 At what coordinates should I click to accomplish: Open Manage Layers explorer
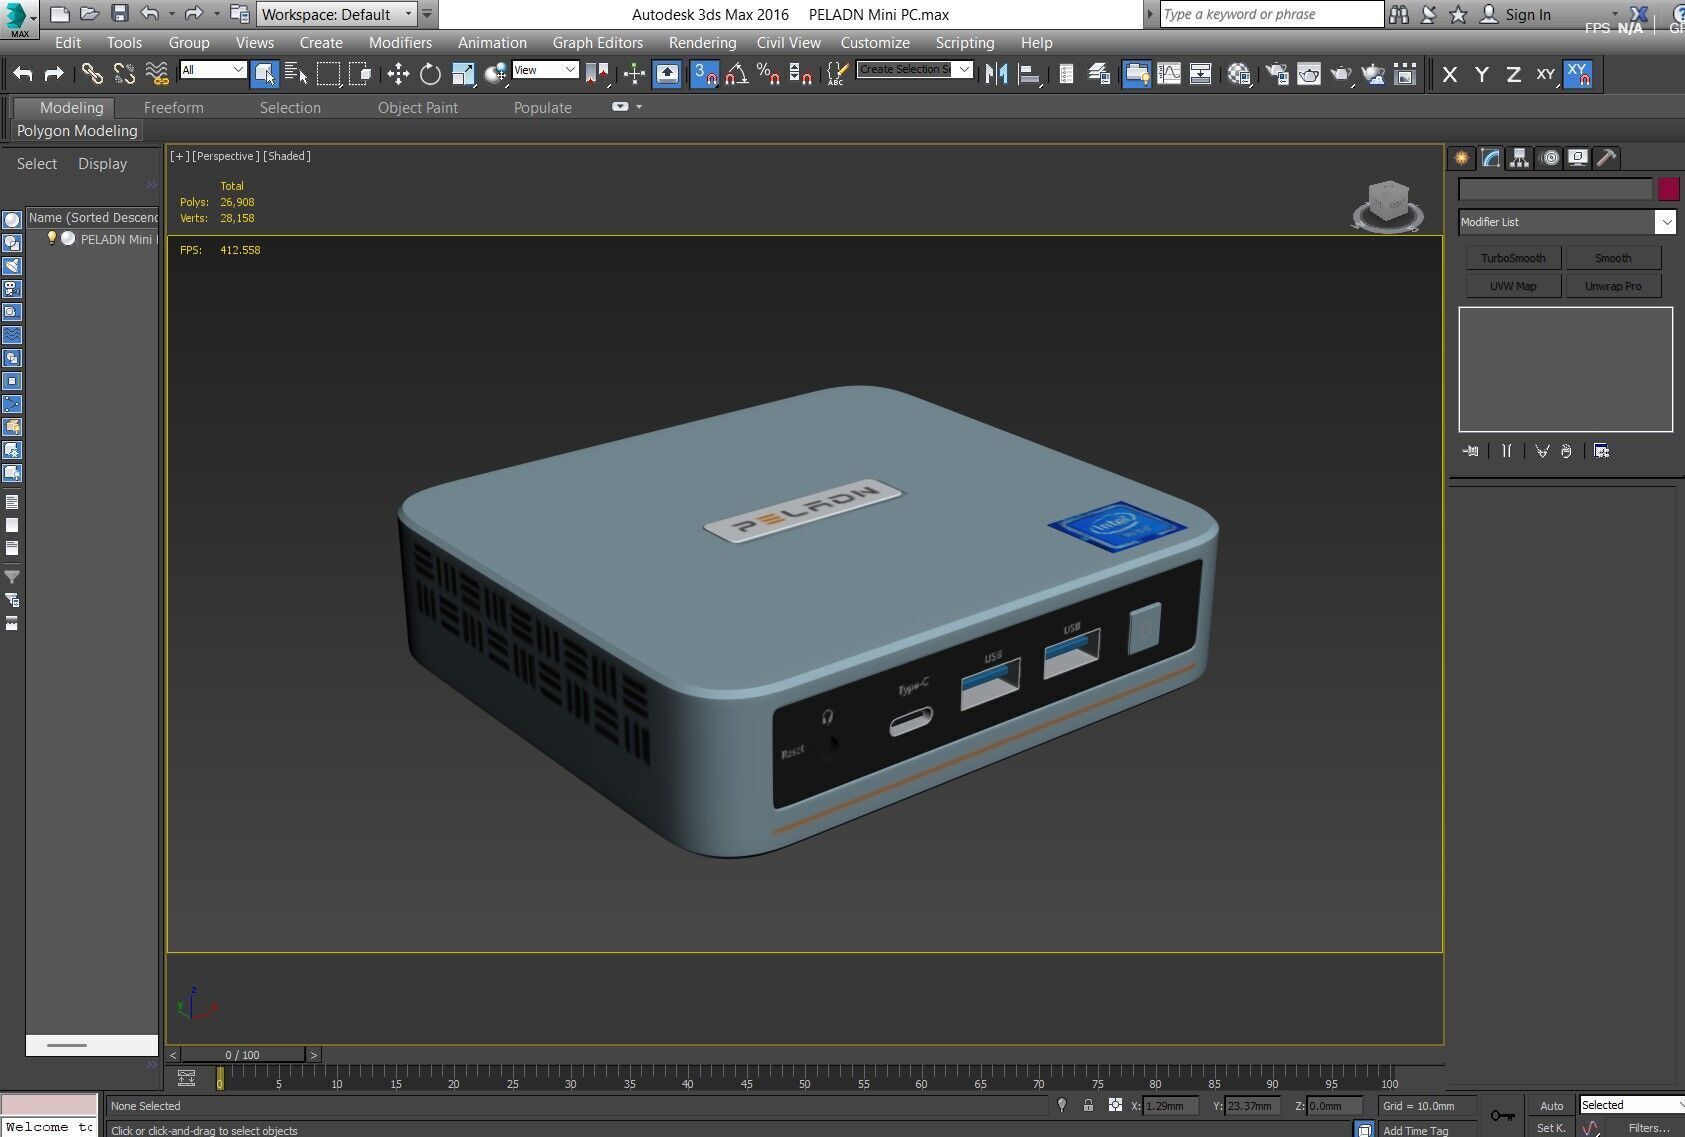click(x=1098, y=74)
